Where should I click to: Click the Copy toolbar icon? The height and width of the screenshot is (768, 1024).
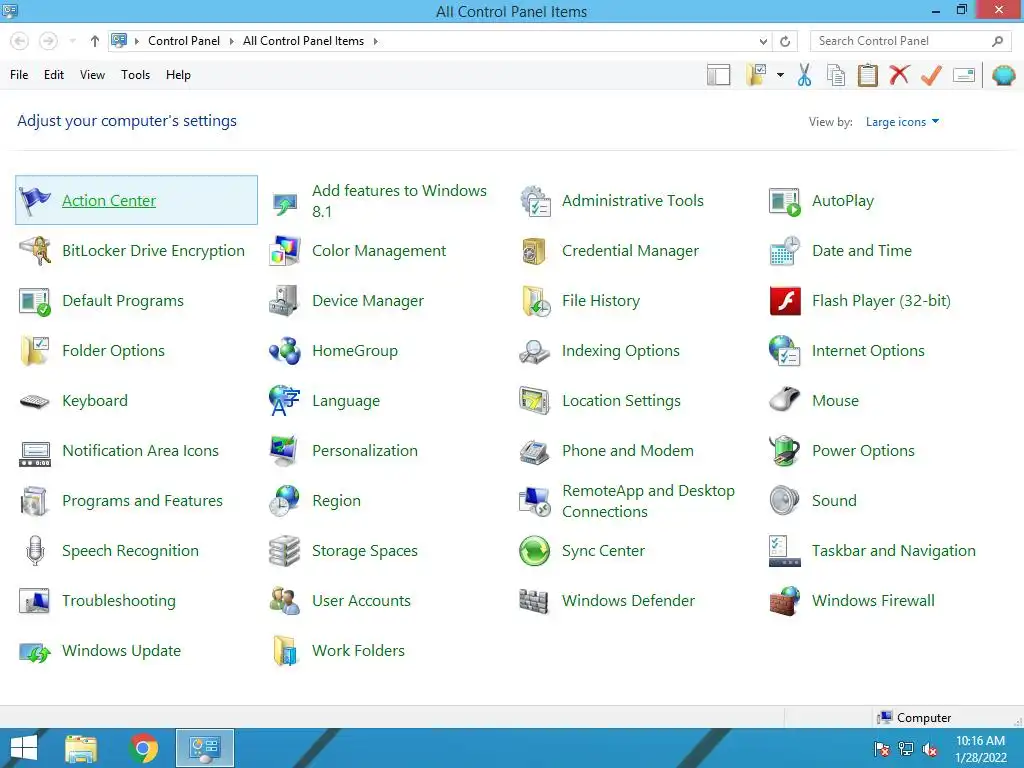pos(836,75)
